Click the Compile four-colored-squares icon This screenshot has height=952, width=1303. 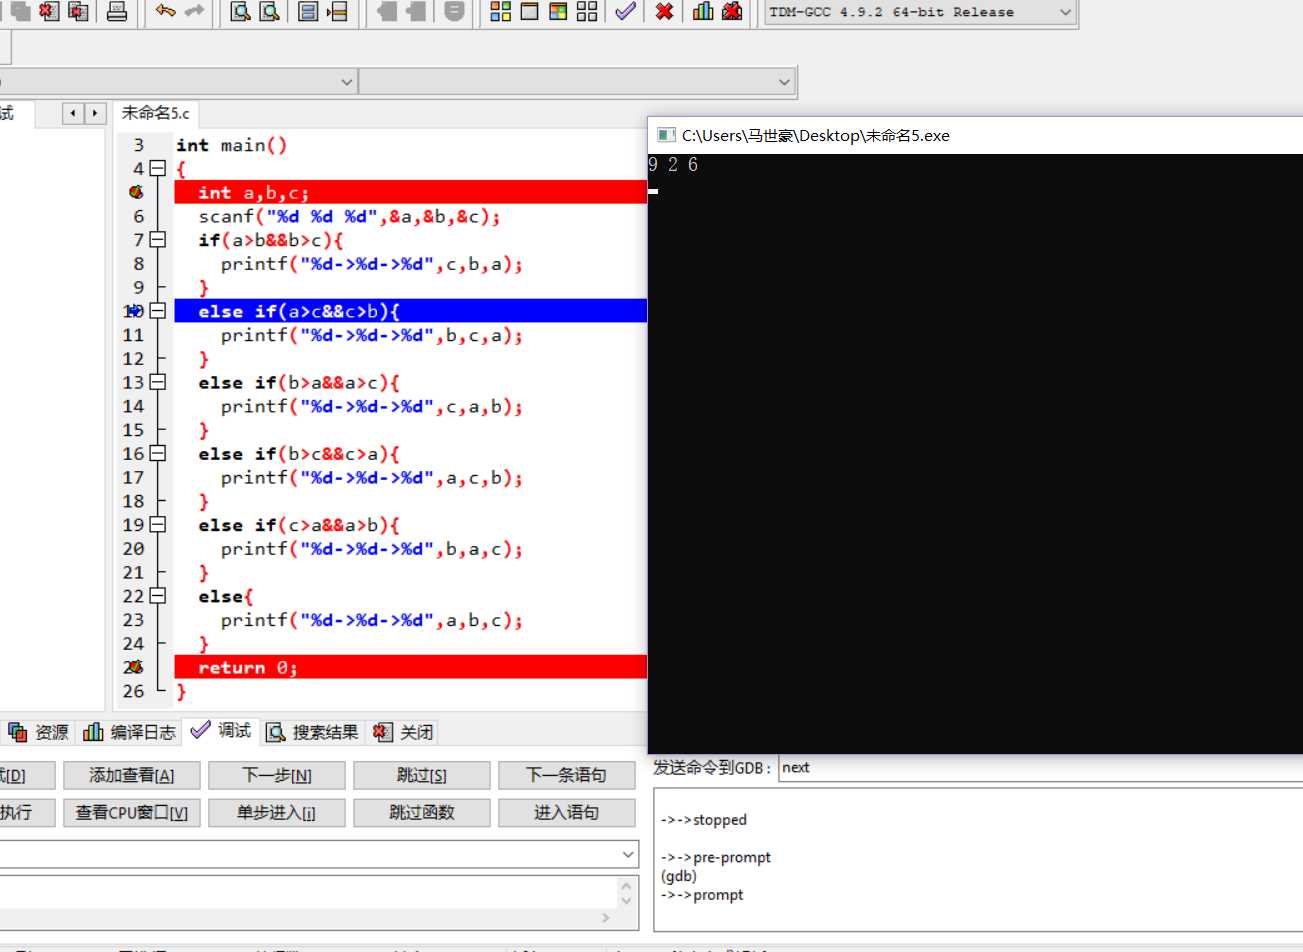point(501,11)
